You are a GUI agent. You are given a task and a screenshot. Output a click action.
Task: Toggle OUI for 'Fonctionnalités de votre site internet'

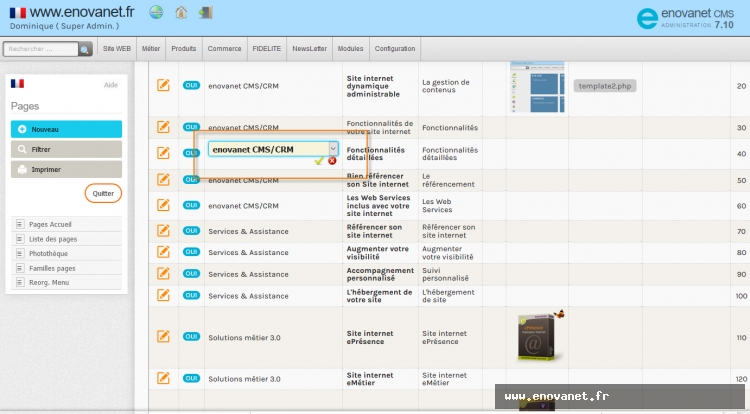tap(191, 127)
